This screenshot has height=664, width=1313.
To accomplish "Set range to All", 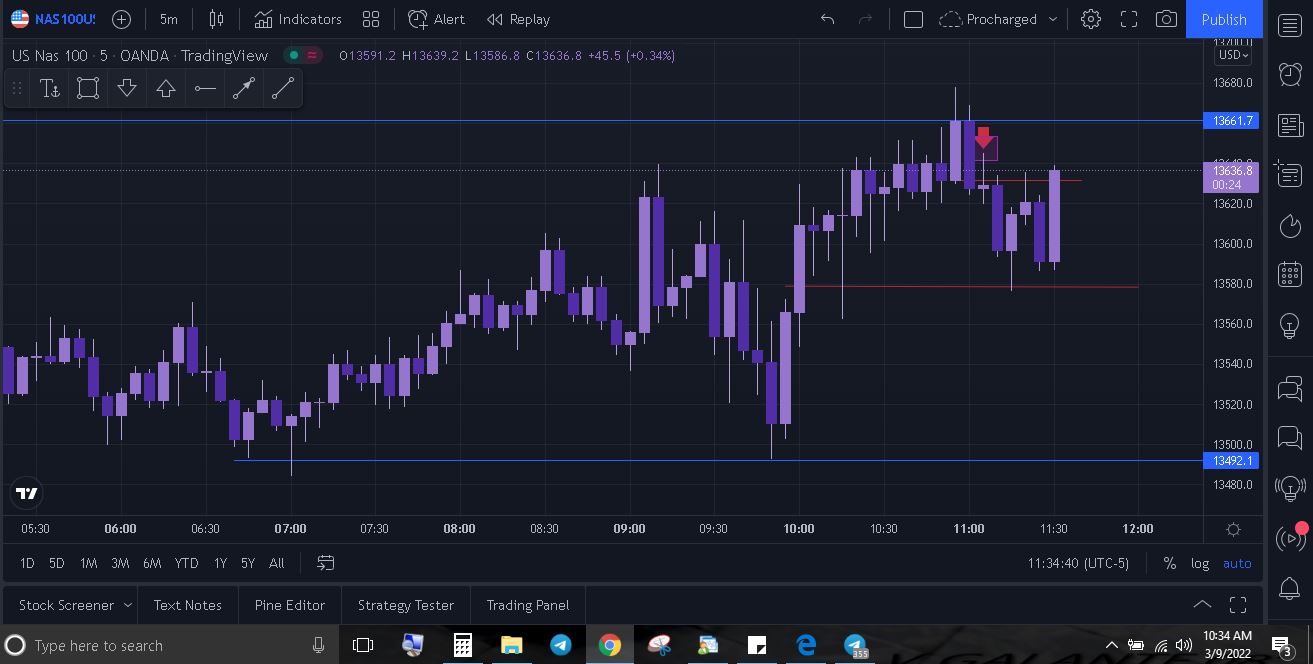I will 277,563.
